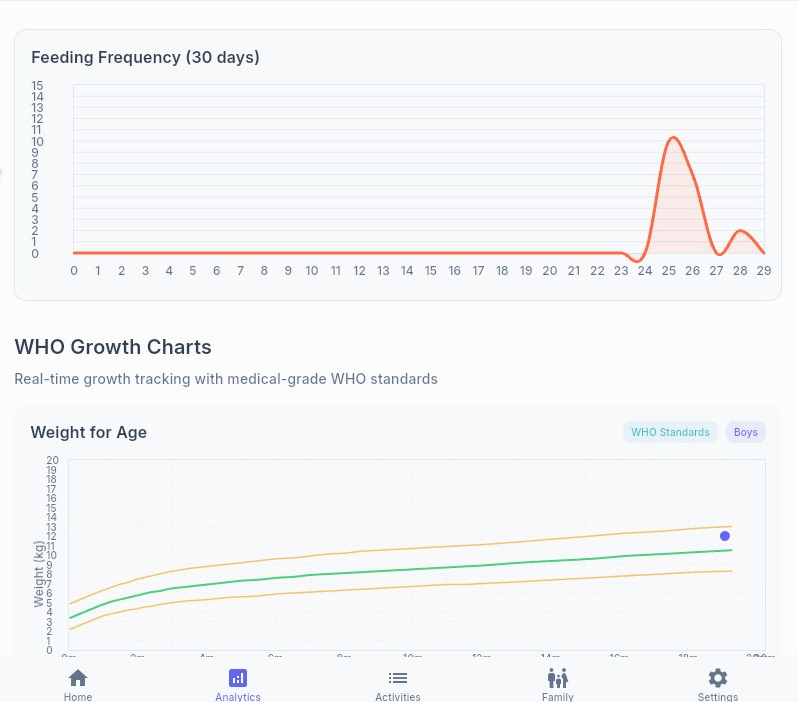Click the Feeding Frequency (30 days) title
Image resolution: width=798 pixels, height=702 pixels.
[x=145, y=57]
